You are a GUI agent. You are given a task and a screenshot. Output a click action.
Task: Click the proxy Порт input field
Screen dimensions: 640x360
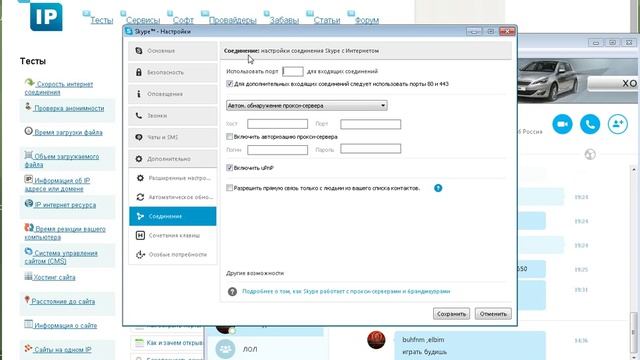371,124
